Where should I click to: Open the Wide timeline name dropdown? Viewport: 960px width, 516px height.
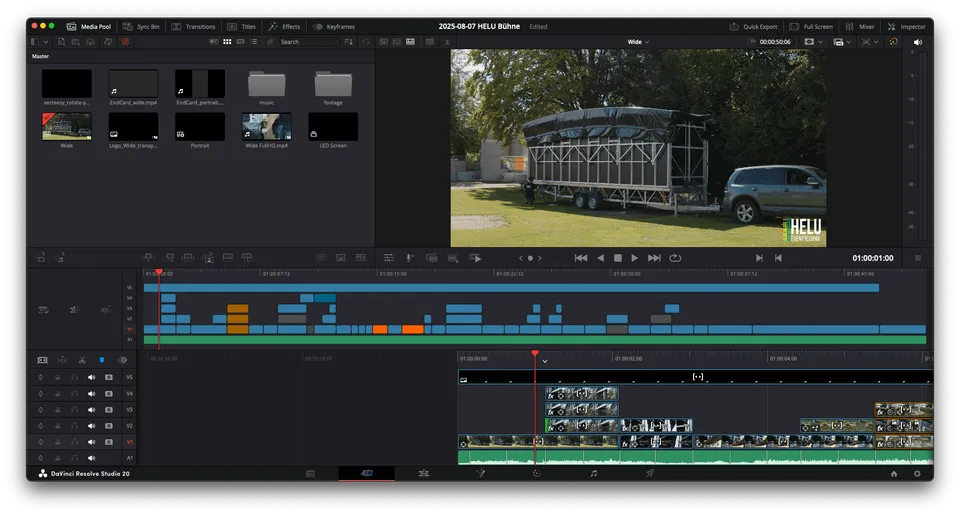click(638, 42)
